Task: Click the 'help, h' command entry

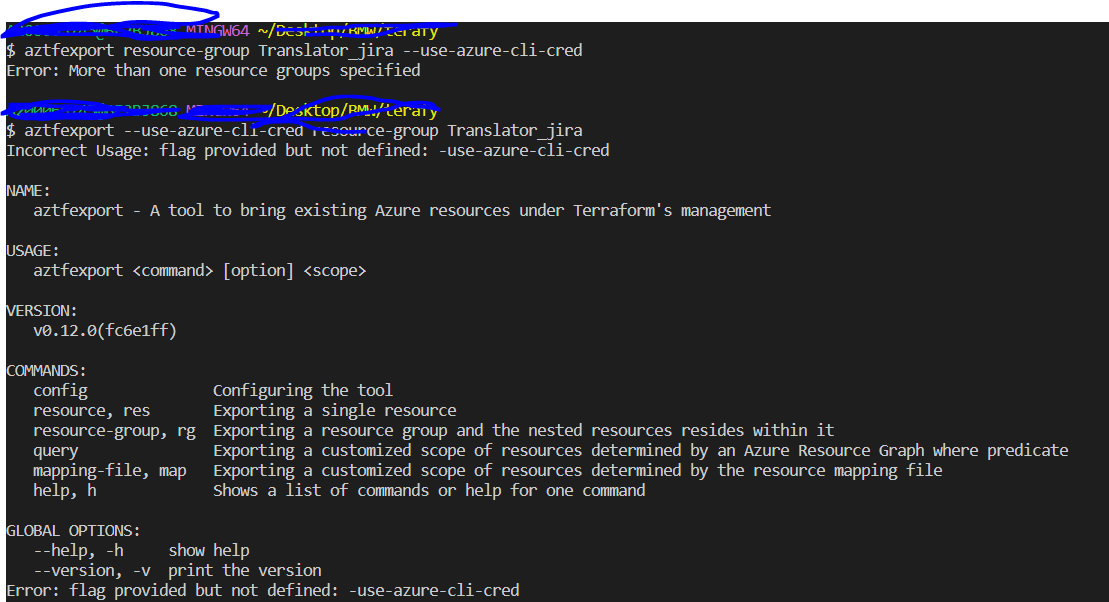Action: pos(65,490)
